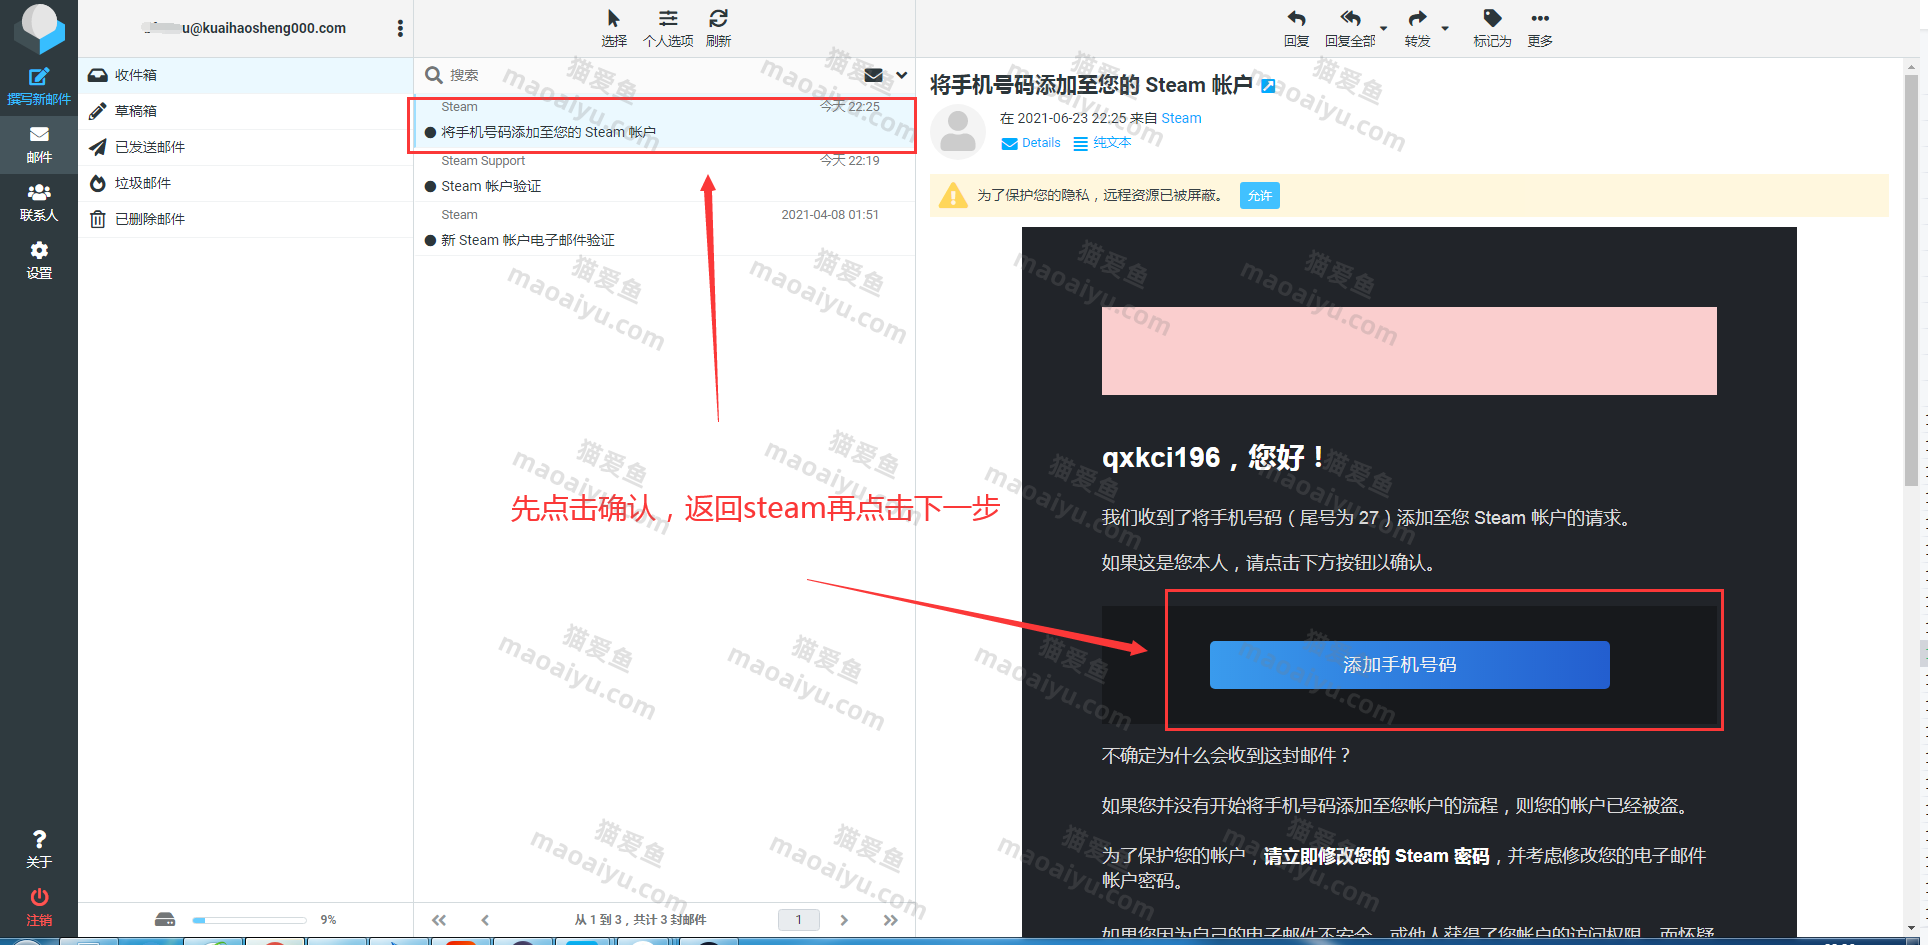This screenshot has width=1928, height=945.
Task: Log out of the mailbox
Action: [39, 906]
